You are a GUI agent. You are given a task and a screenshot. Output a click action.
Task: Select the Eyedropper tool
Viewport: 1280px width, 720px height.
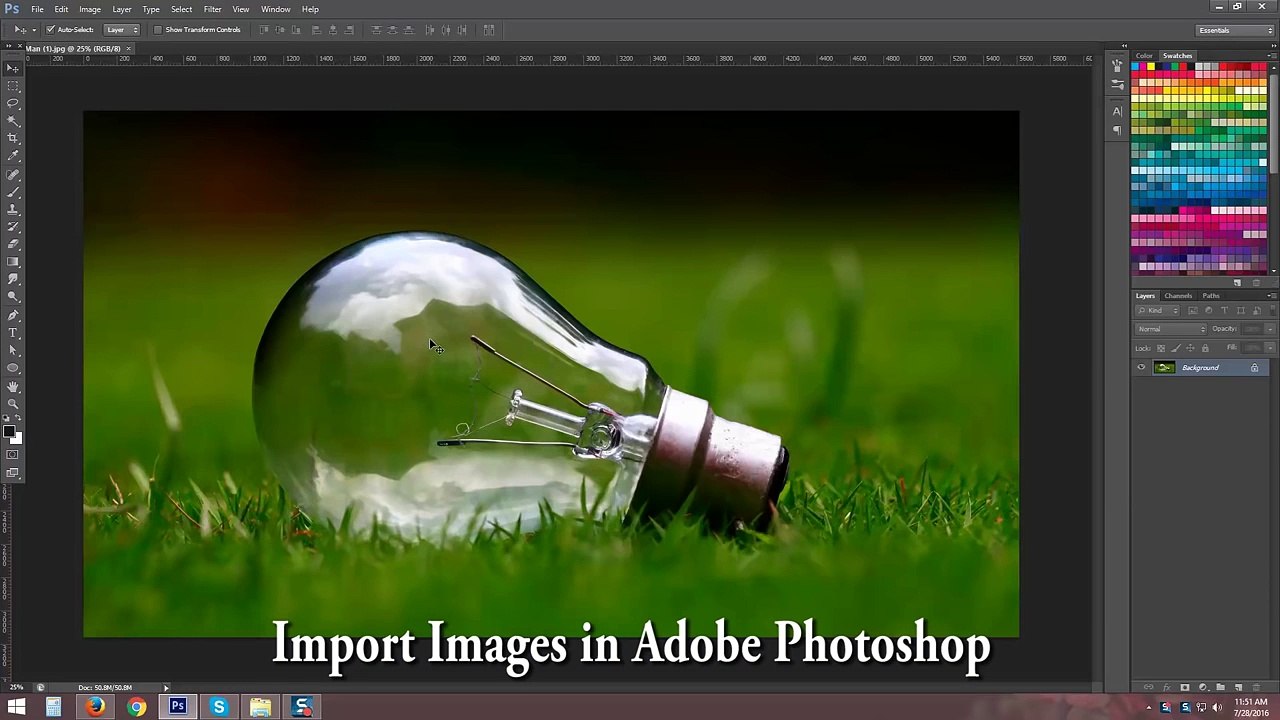(13, 156)
